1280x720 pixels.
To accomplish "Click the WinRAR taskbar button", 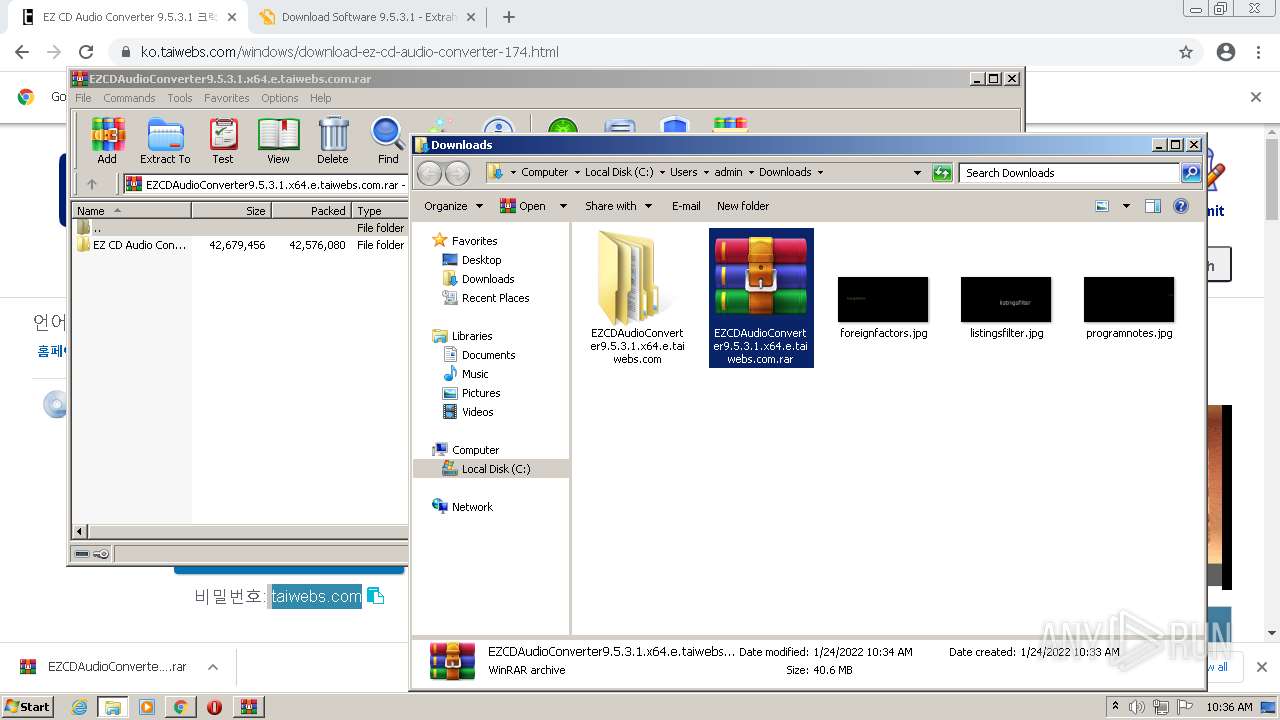I will (249, 707).
